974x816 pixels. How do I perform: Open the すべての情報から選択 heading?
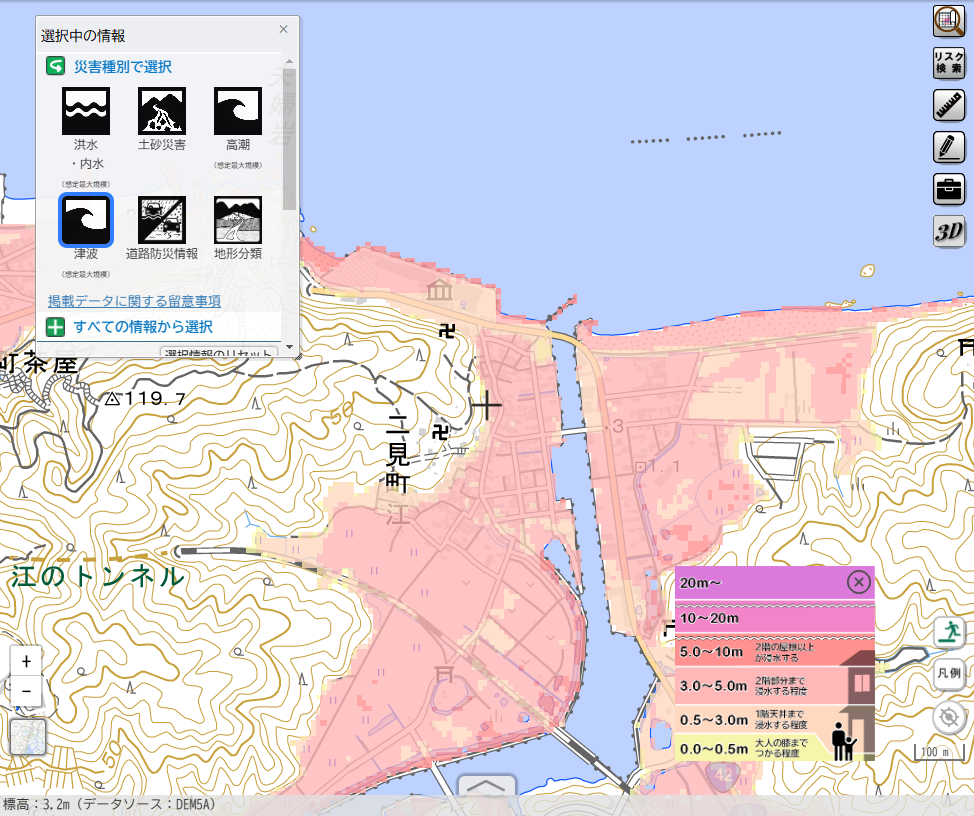143,327
